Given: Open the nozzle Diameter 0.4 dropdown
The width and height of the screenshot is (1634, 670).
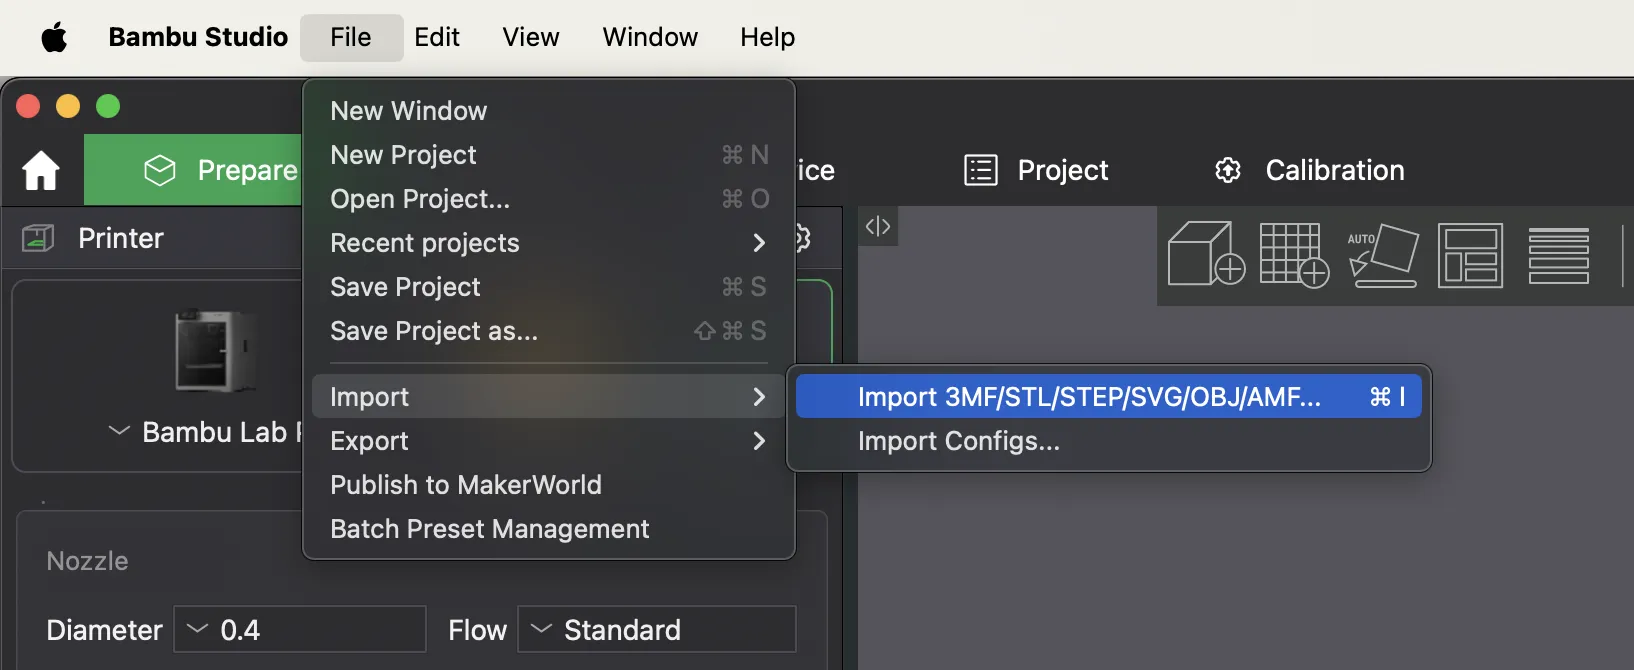Looking at the screenshot, I should click(x=300, y=629).
